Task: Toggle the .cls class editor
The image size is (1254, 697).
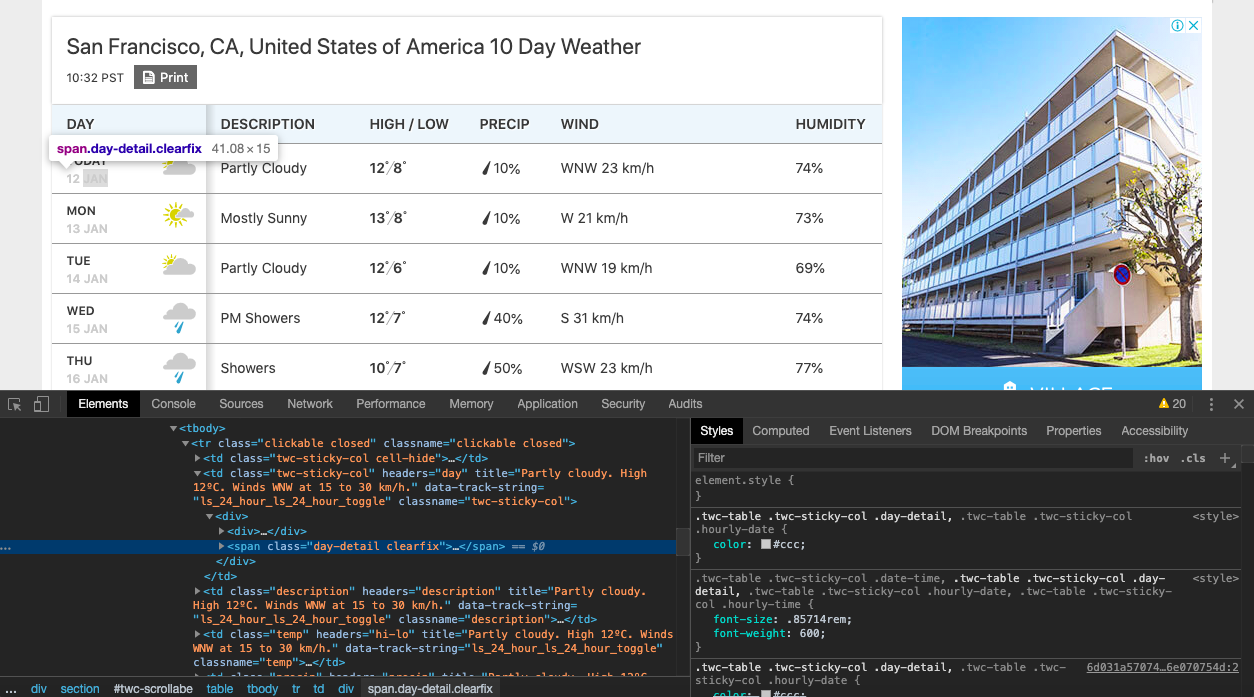Action: click(1195, 458)
